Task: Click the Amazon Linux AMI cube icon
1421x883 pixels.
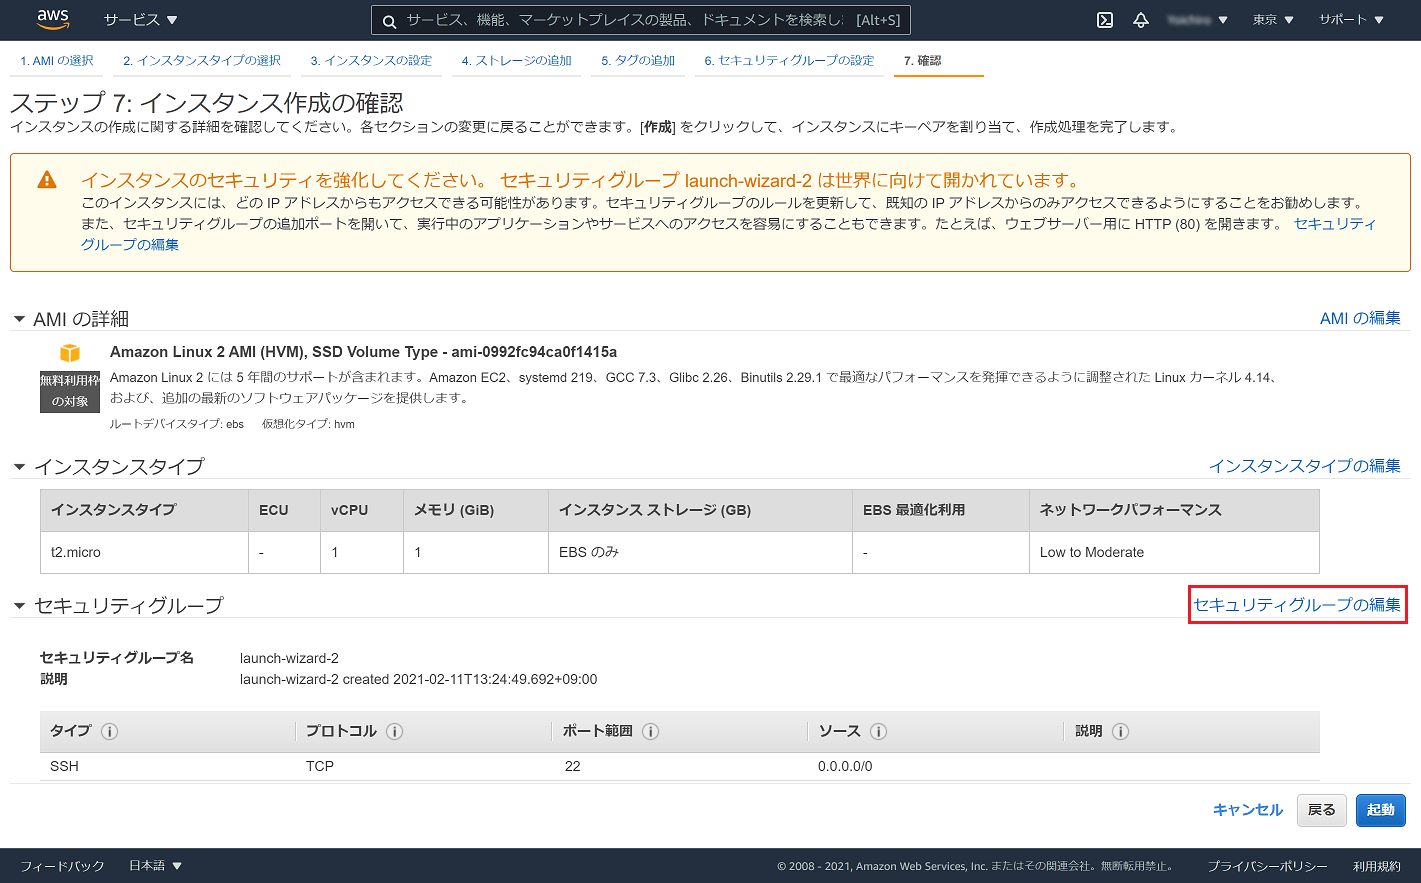Action: tap(69, 352)
